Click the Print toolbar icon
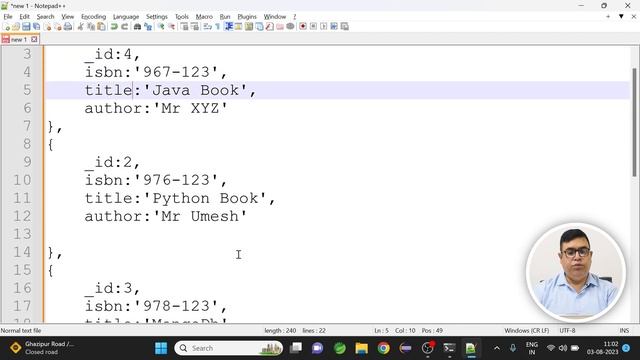This screenshot has width=640, height=360. [68, 27]
